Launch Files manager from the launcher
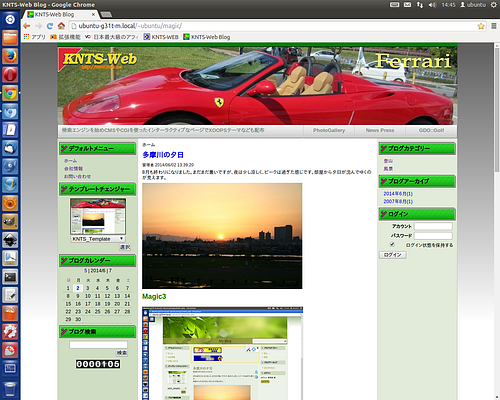Viewport: 500px width, 400px height. (x=10, y=38)
